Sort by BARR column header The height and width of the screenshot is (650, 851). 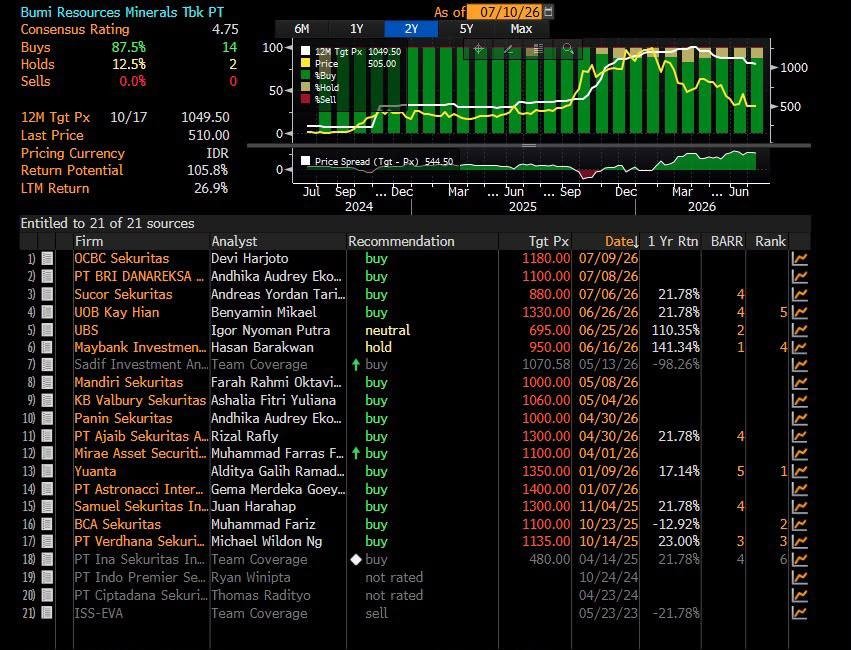pos(727,241)
